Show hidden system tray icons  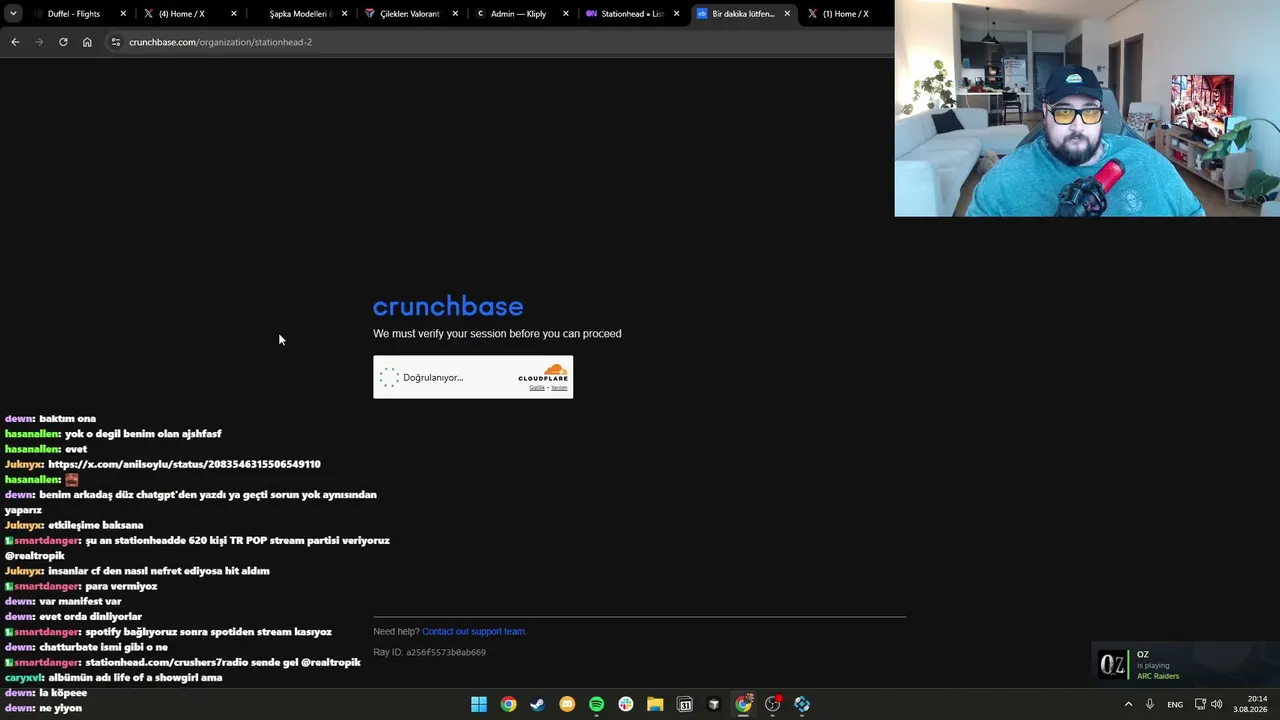pyautogui.click(x=1129, y=704)
